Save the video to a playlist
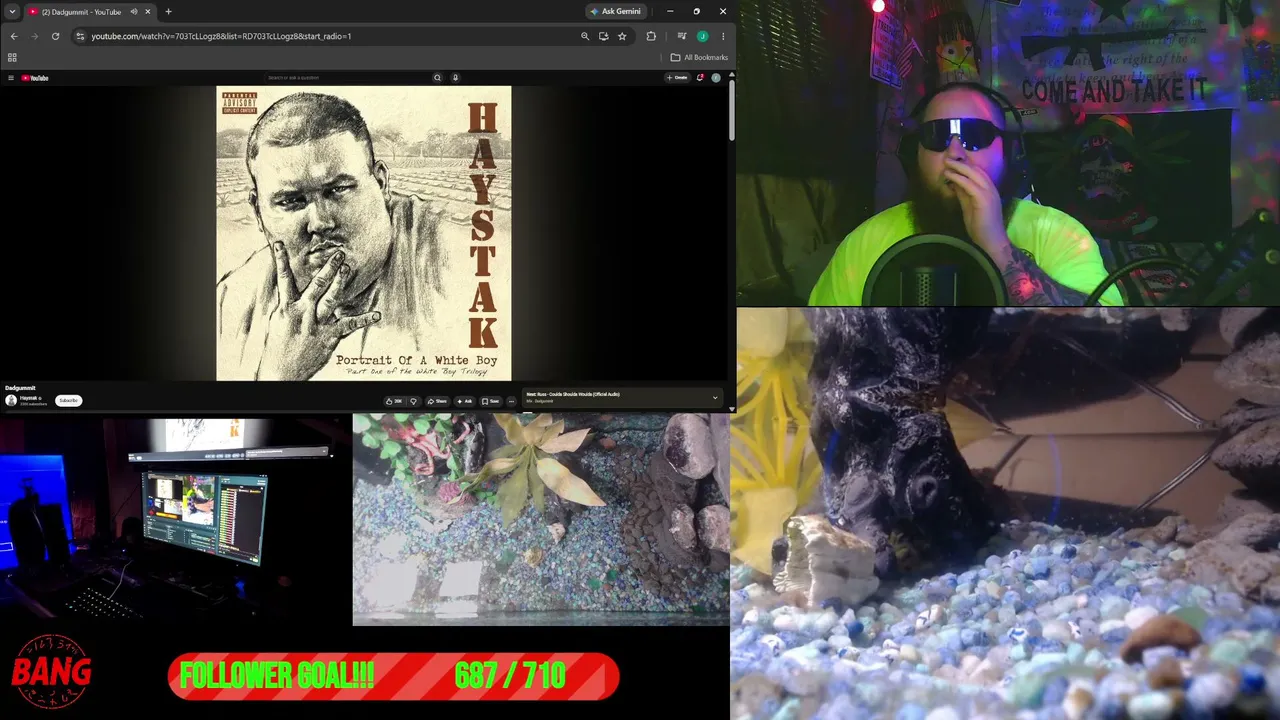This screenshot has width=1280, height=720. pyautogui.click(x=491, y=401)
